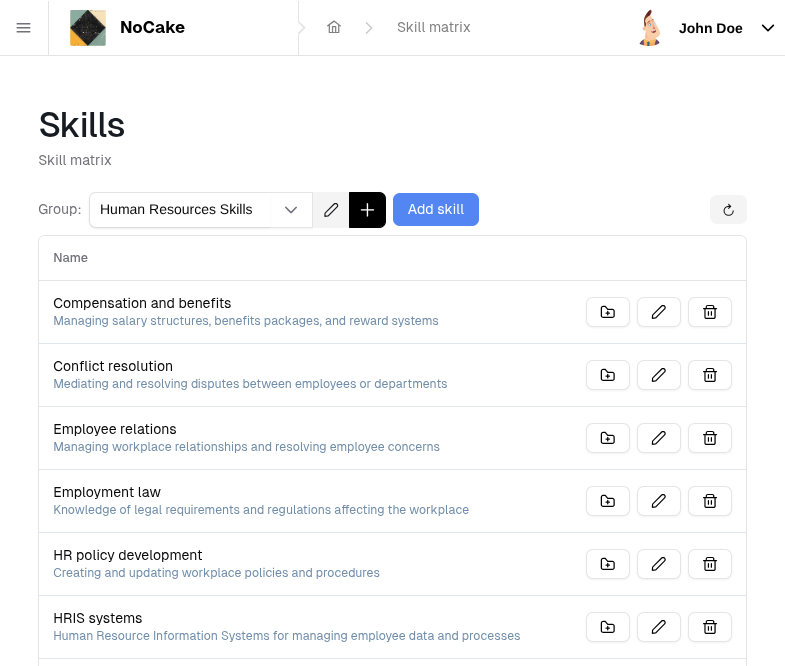This screenshot has width=785, height=666.
Task: Move HRIS systems to another group
Action: click(608, 627)
